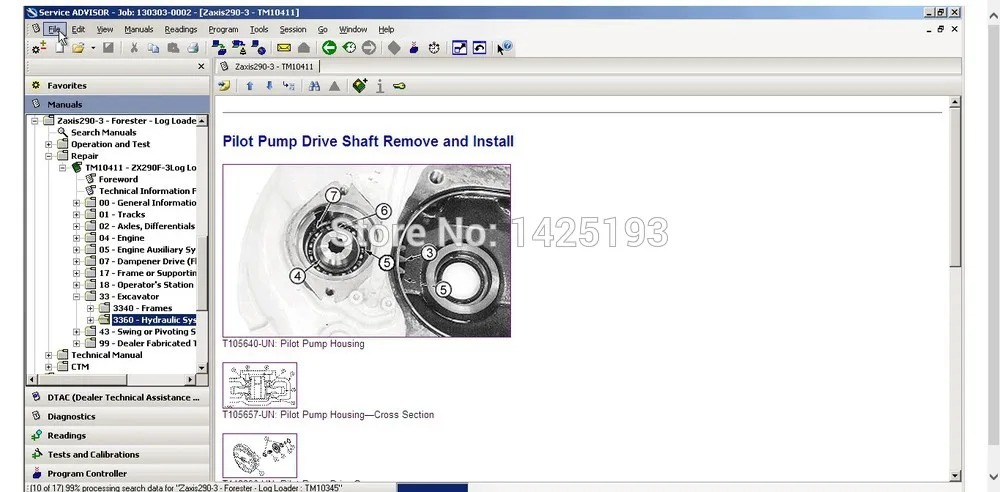Click the grey triangle icon in document toolbar
This screenshot has height=492, width=1000.
pyautogui.click(x=334, y=86)
